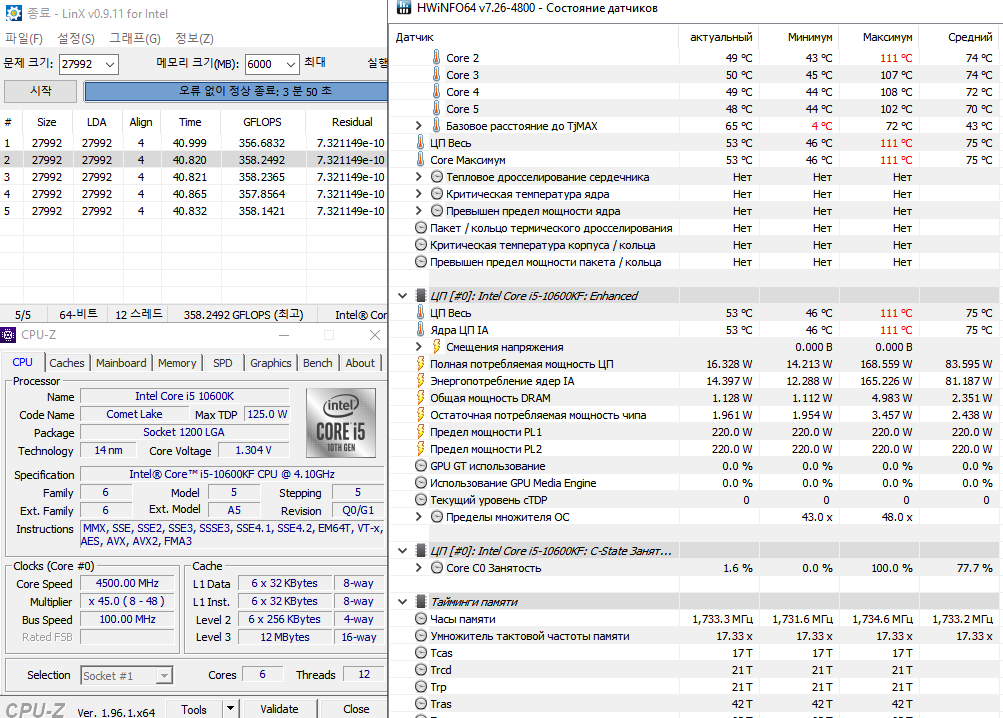Click clock icon for Критическая температура корпуса / кольца
Image resolution: width=1003 pixels, height=718 pixels.
pos(421,244)
